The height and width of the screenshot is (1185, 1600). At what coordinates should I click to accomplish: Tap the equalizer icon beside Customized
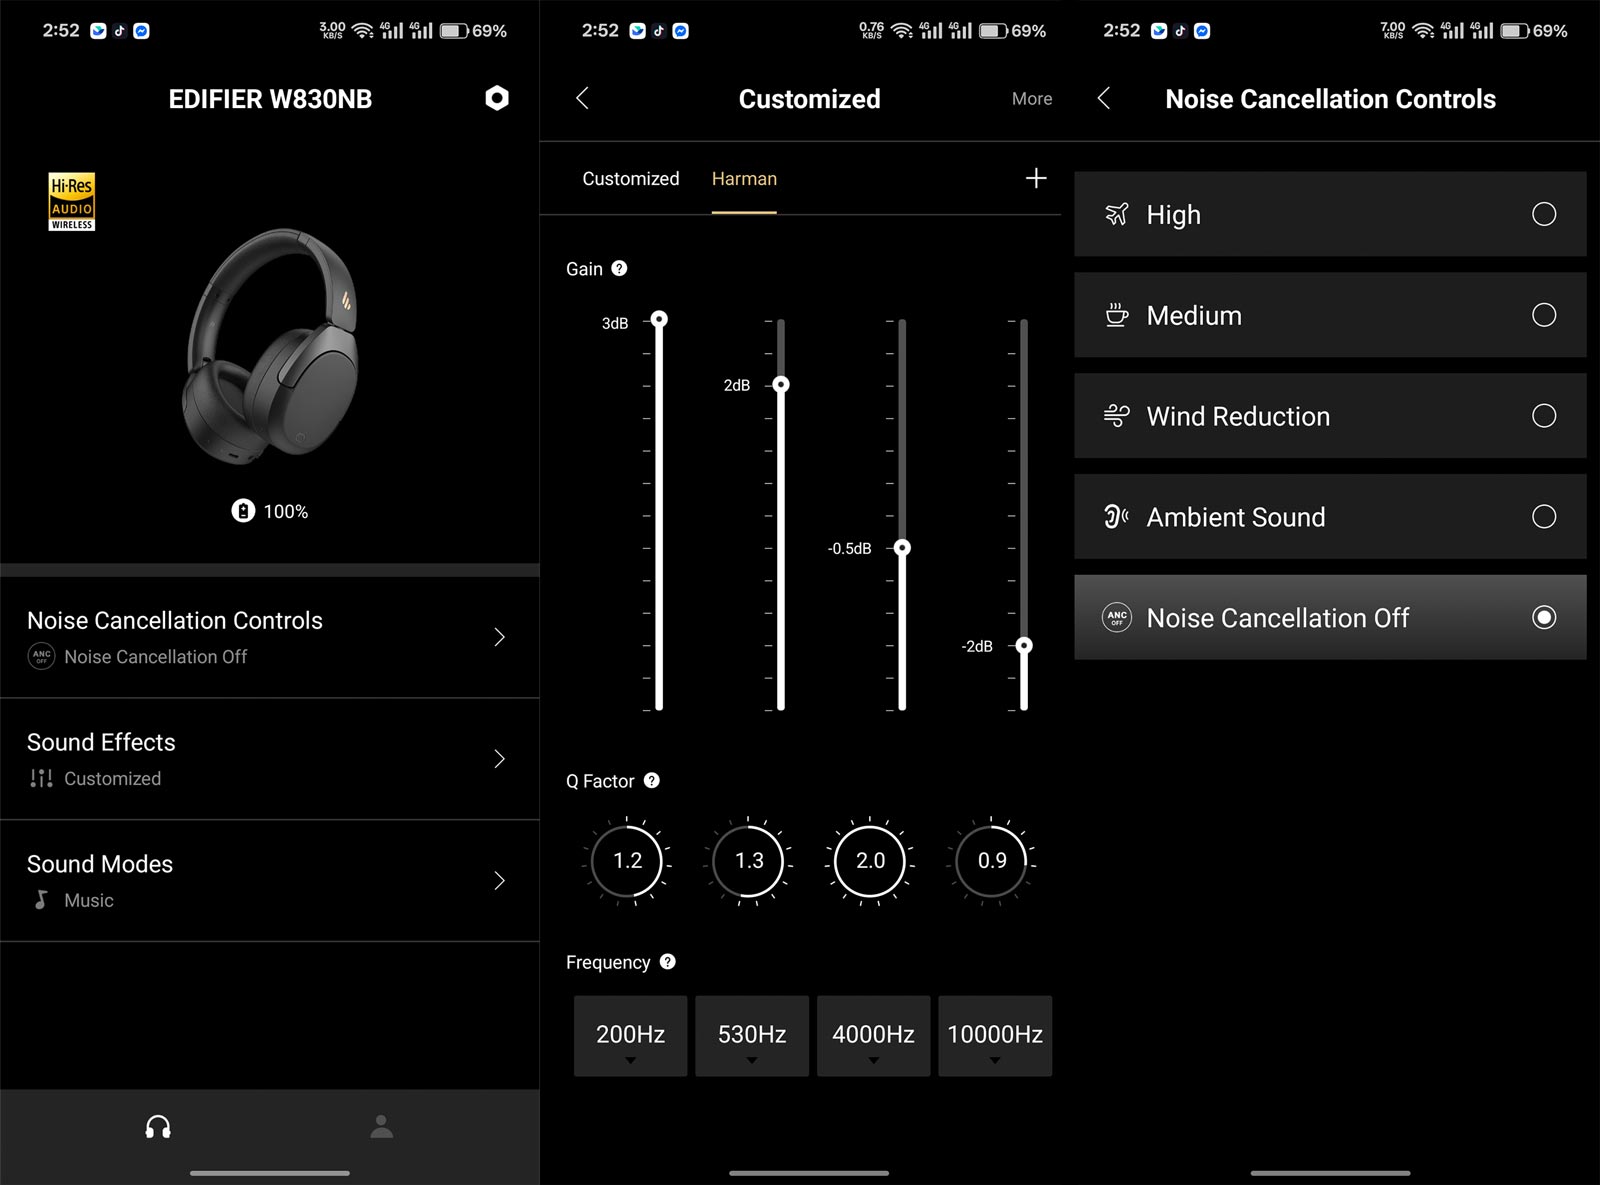pos(41,778)
